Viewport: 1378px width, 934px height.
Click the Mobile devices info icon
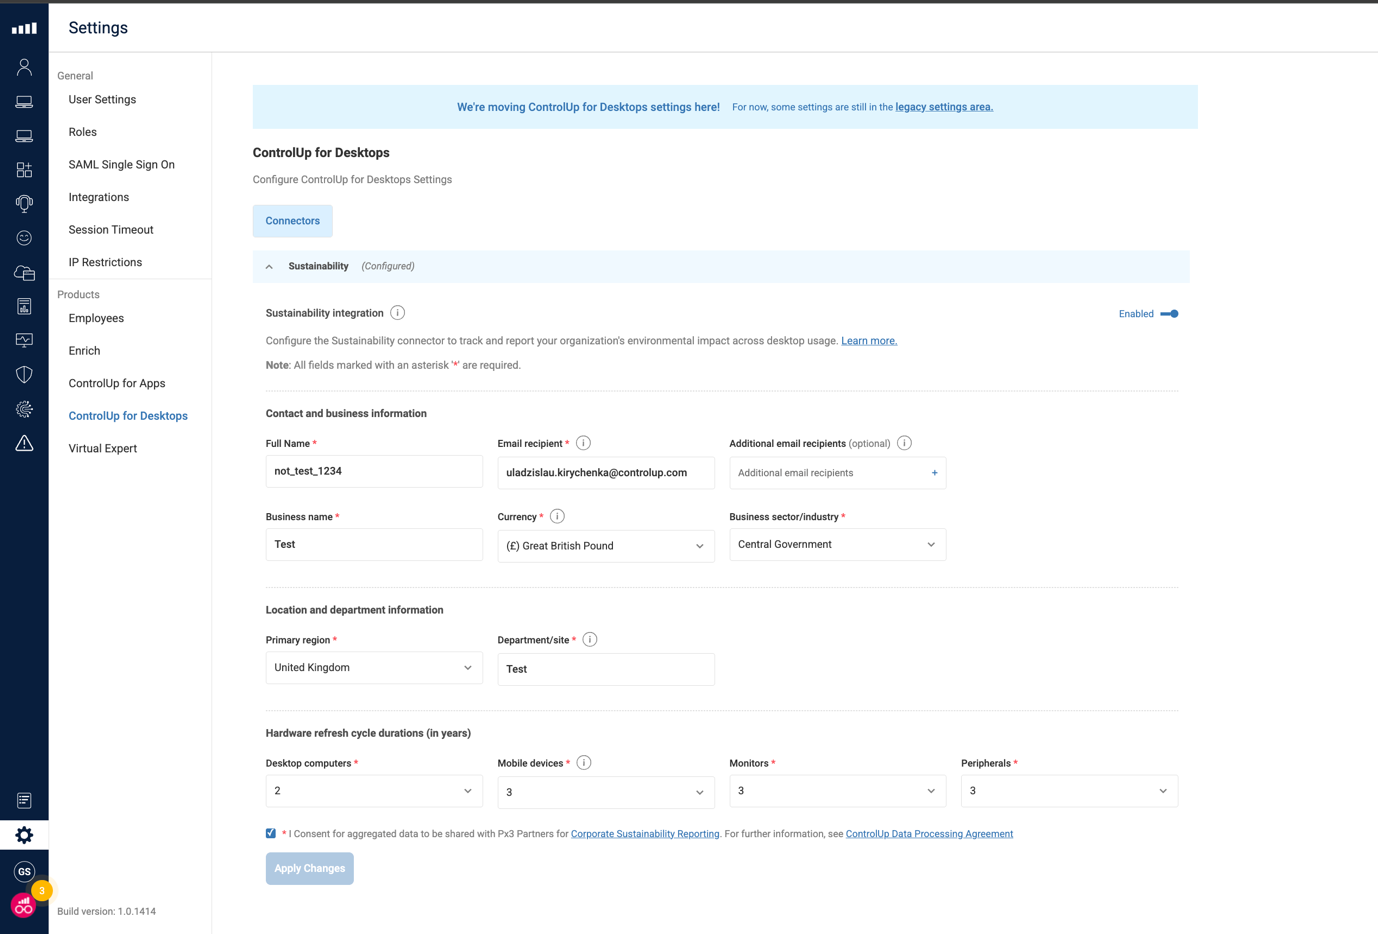[584, 763]
